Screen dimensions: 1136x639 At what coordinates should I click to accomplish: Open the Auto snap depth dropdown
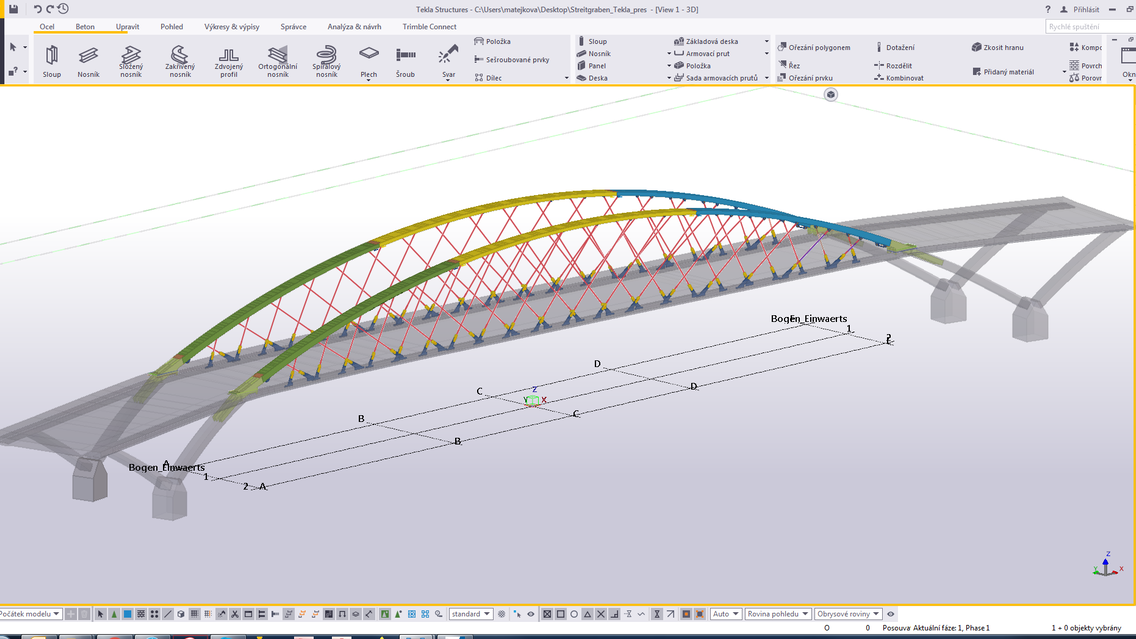tap(726, 614)
